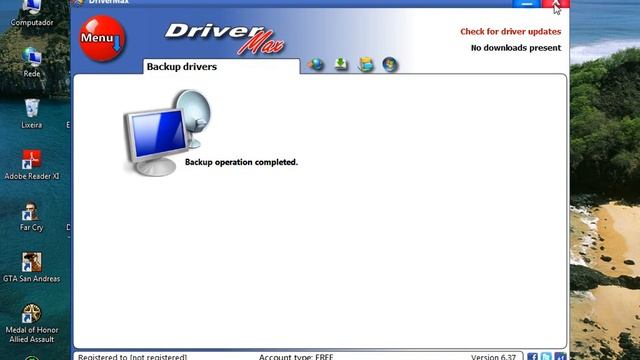
Task: Click the computer and satellite dish image
Action: tap(167, 133)
